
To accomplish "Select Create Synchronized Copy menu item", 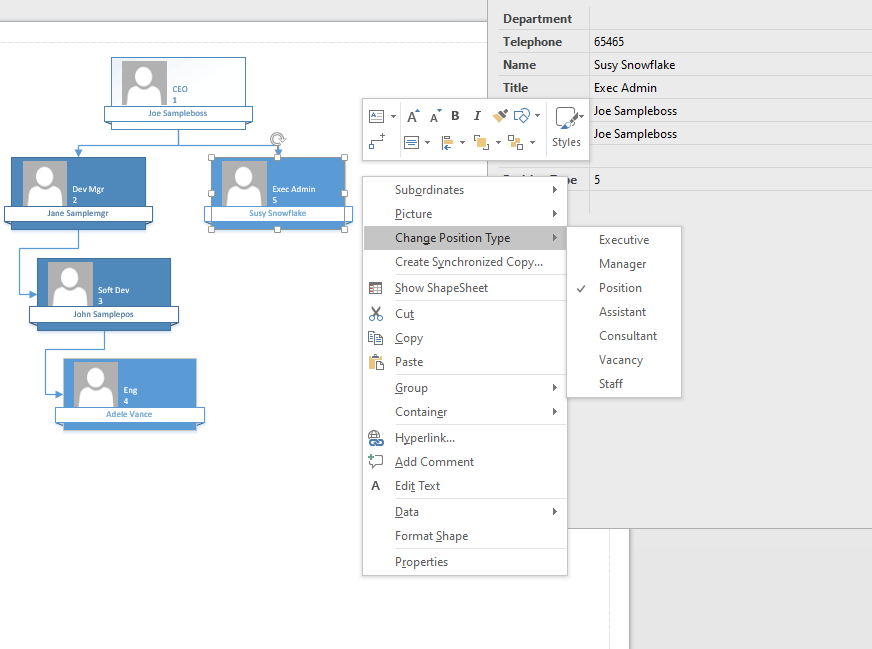I will (465, 262).
